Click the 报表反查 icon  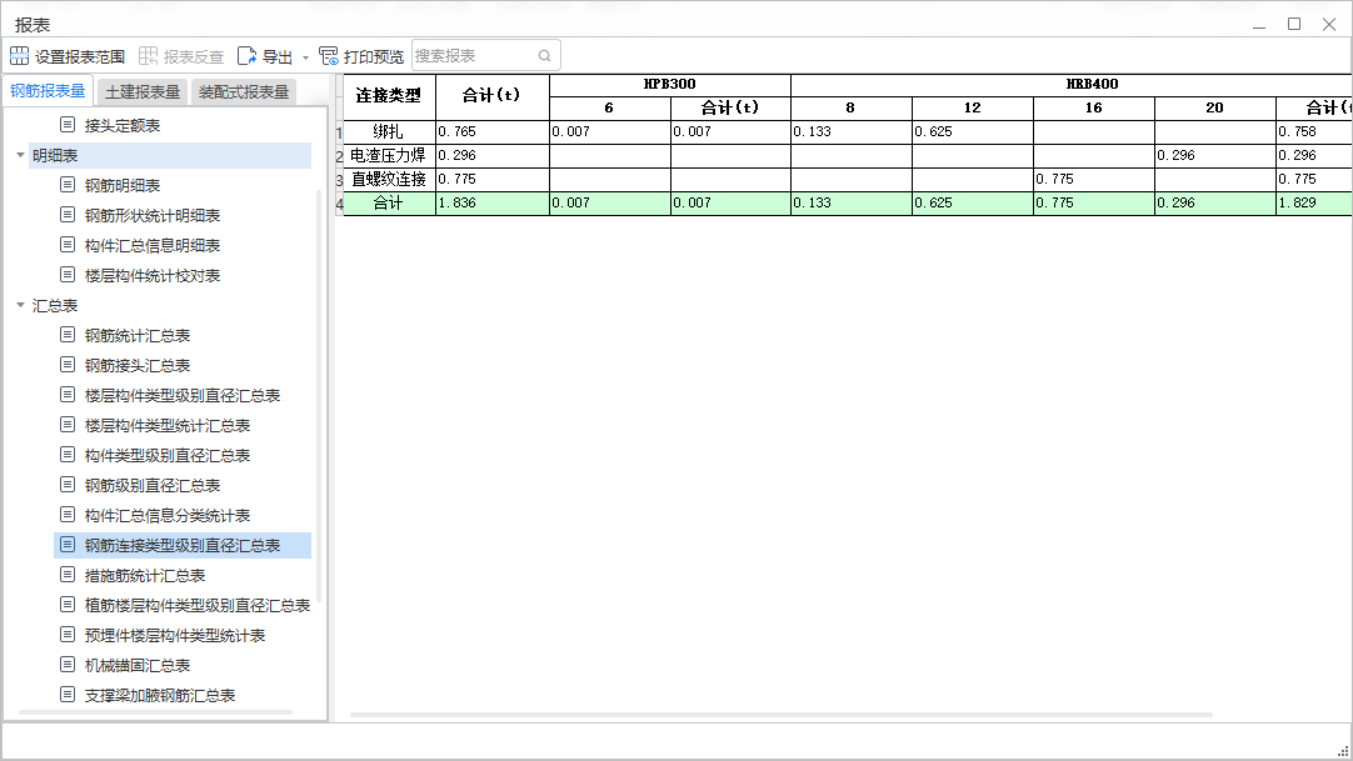coord(148,56)
